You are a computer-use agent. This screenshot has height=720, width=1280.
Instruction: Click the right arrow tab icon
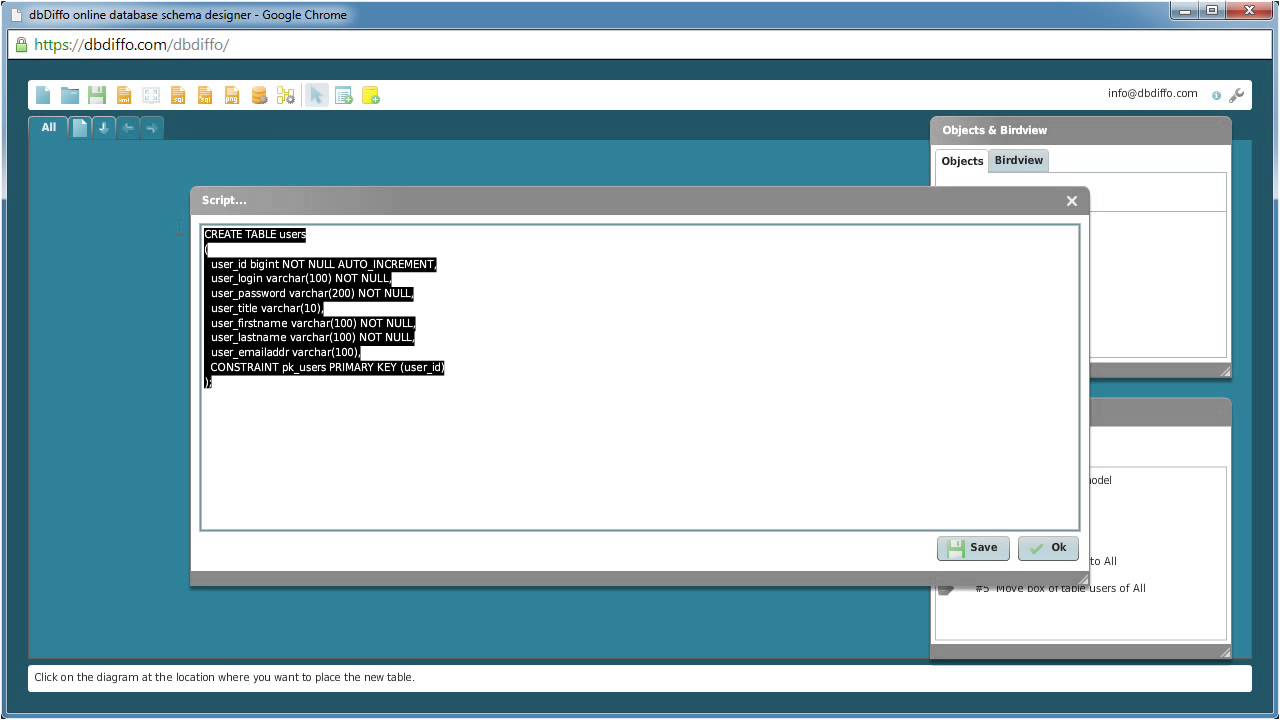pos(151,128)
